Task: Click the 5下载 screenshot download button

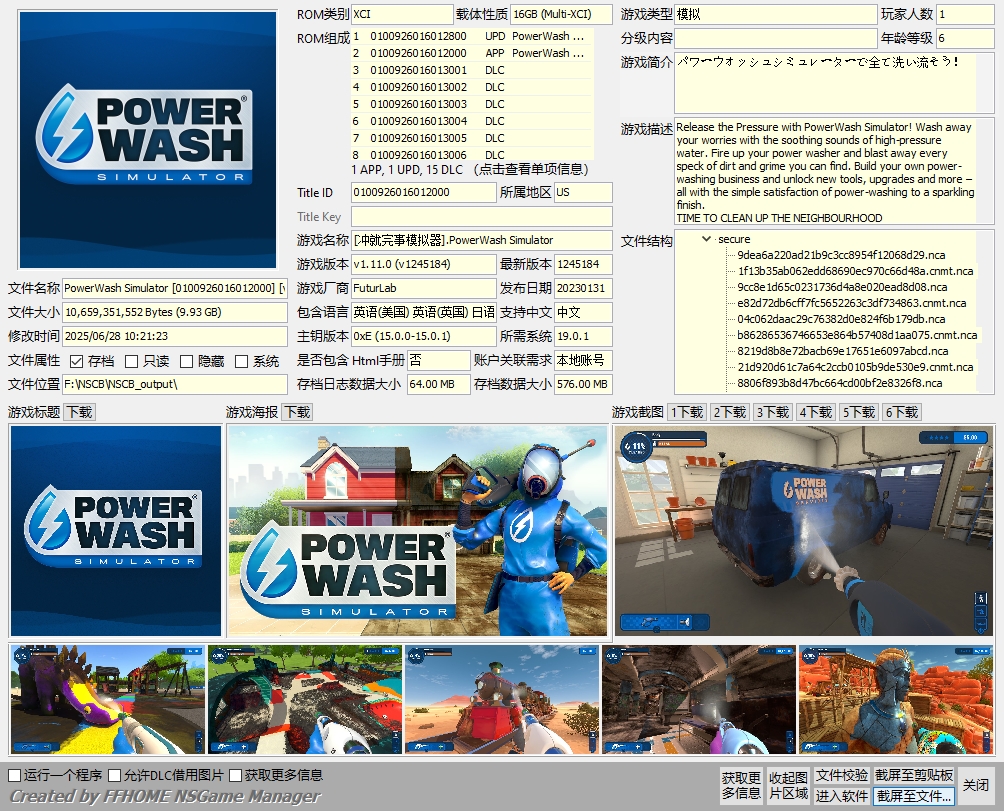Action: click(859, 412)
